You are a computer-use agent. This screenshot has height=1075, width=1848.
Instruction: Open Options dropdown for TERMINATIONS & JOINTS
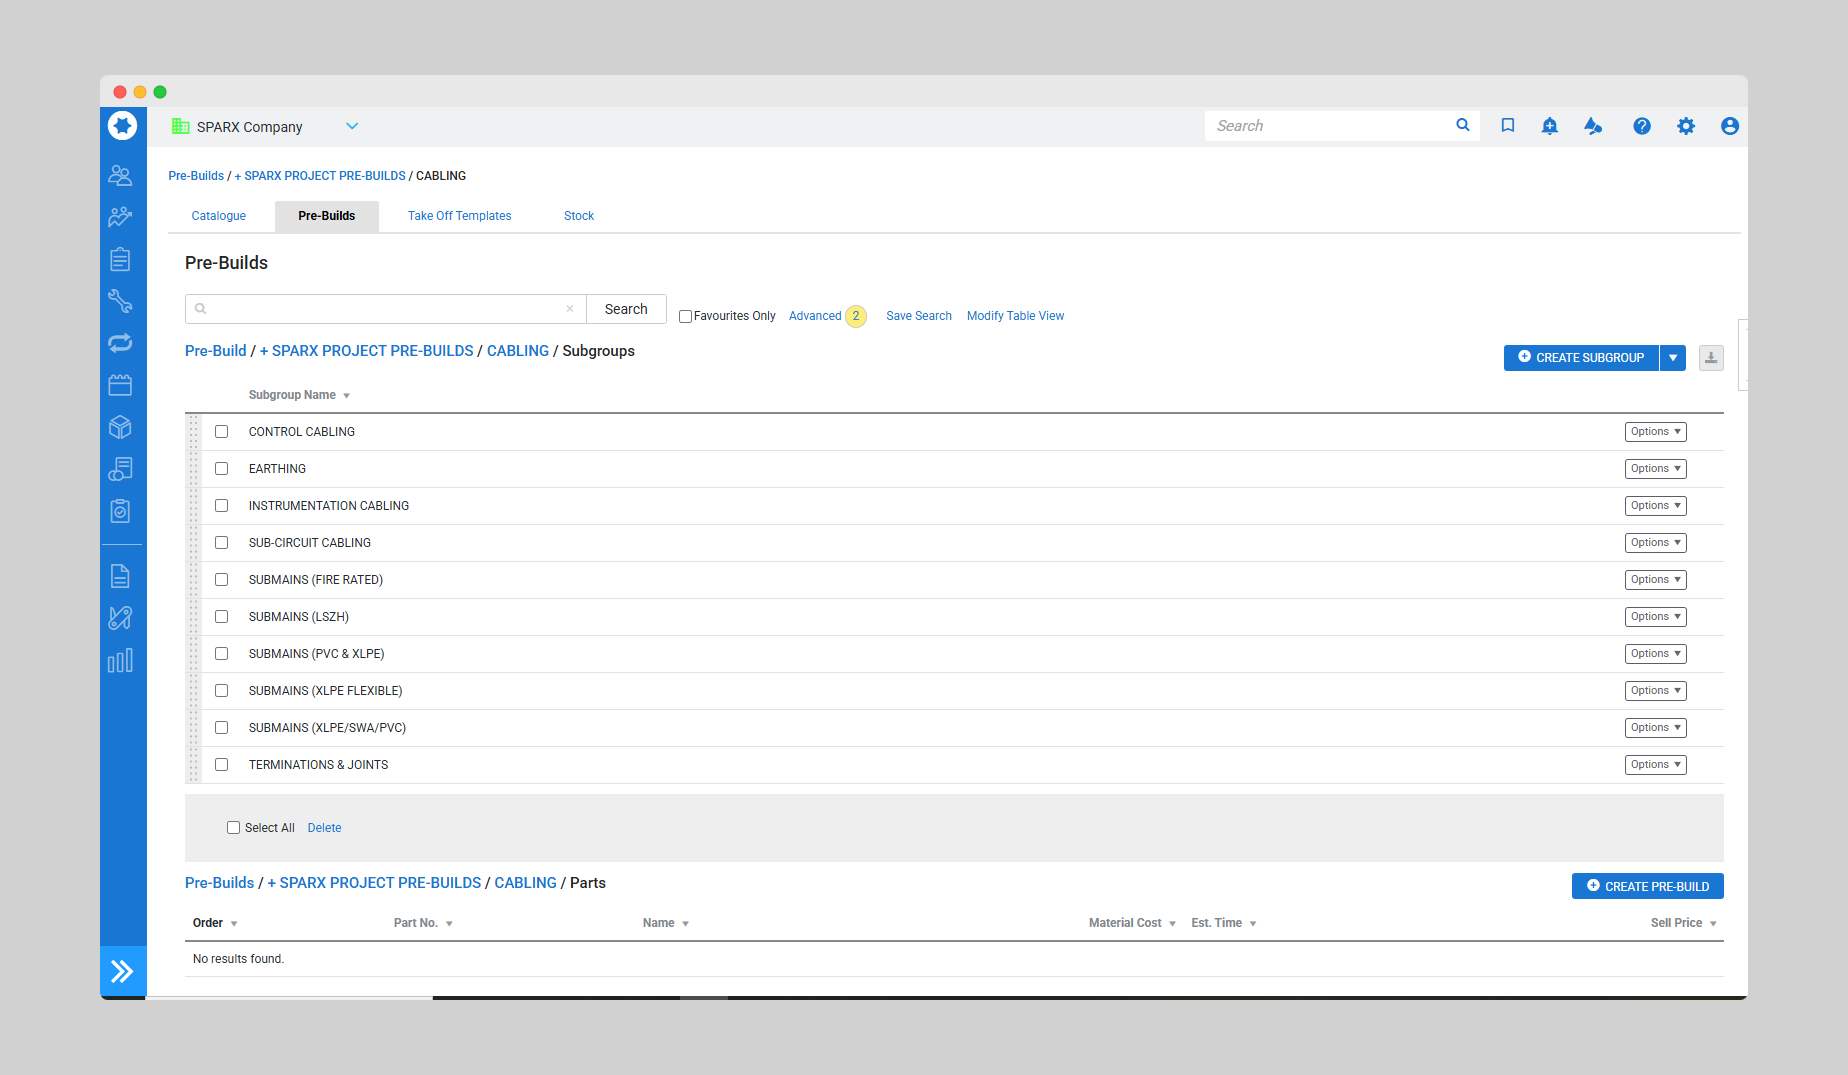point(1655,765)
